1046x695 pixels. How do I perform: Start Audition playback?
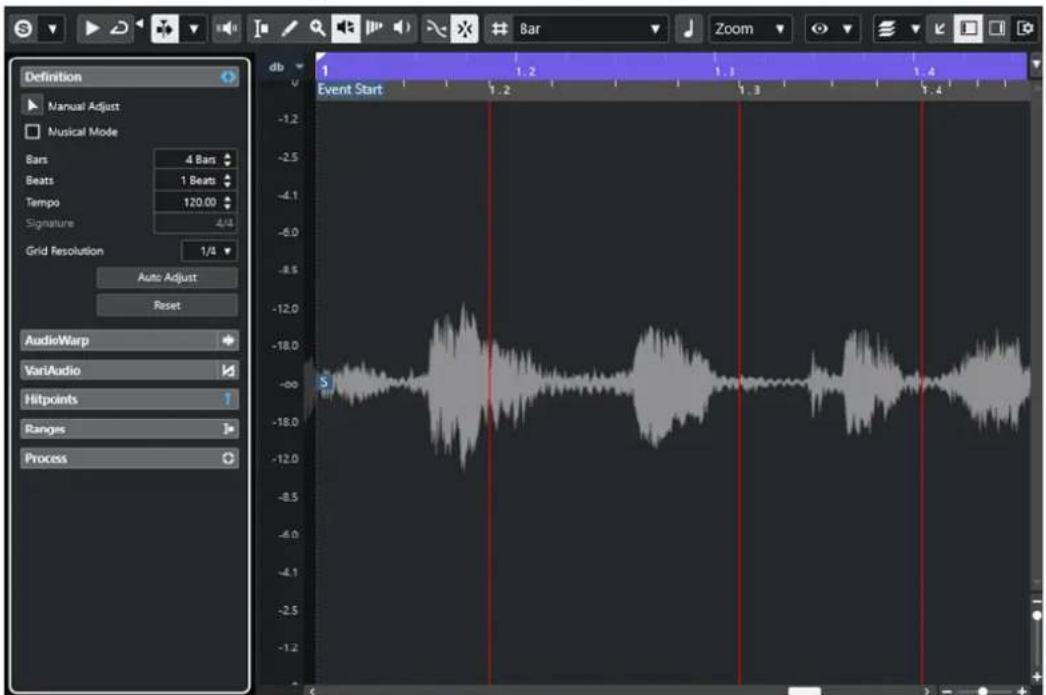click(92, 29)
